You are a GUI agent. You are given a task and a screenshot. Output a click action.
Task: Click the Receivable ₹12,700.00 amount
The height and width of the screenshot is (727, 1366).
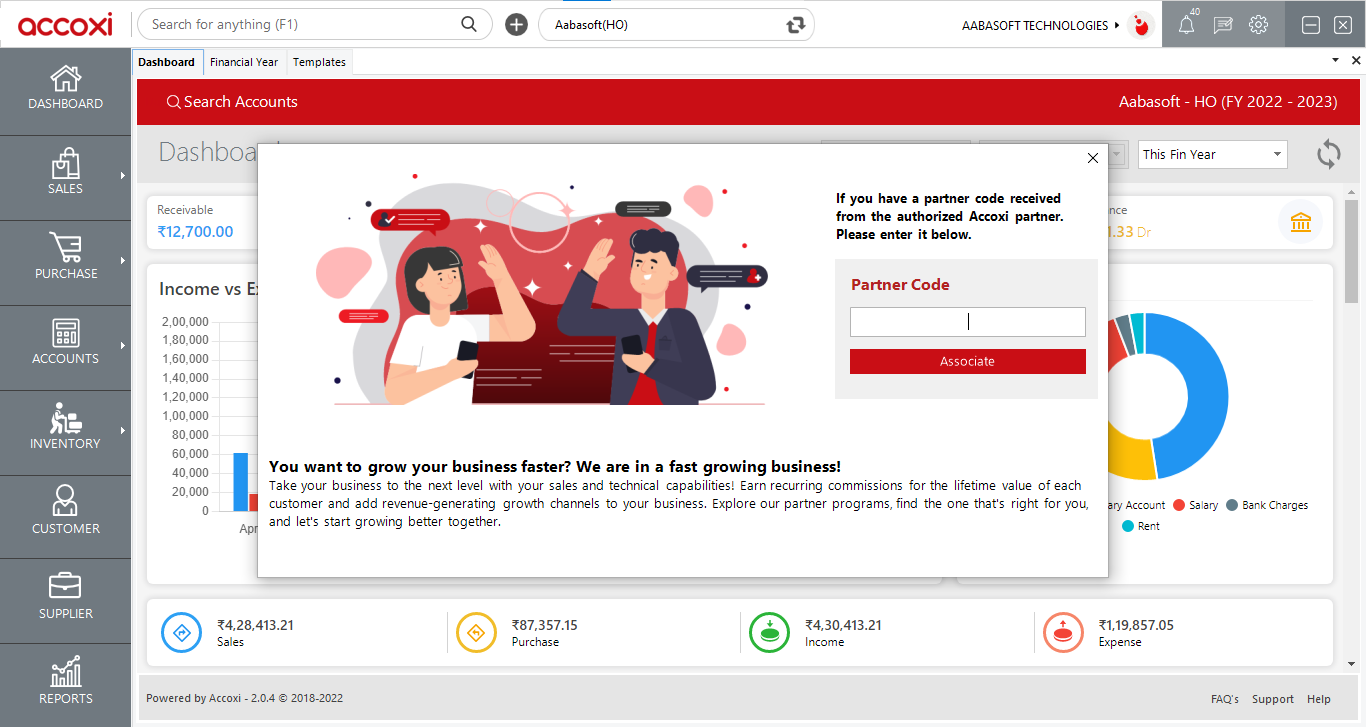[195, 232]
